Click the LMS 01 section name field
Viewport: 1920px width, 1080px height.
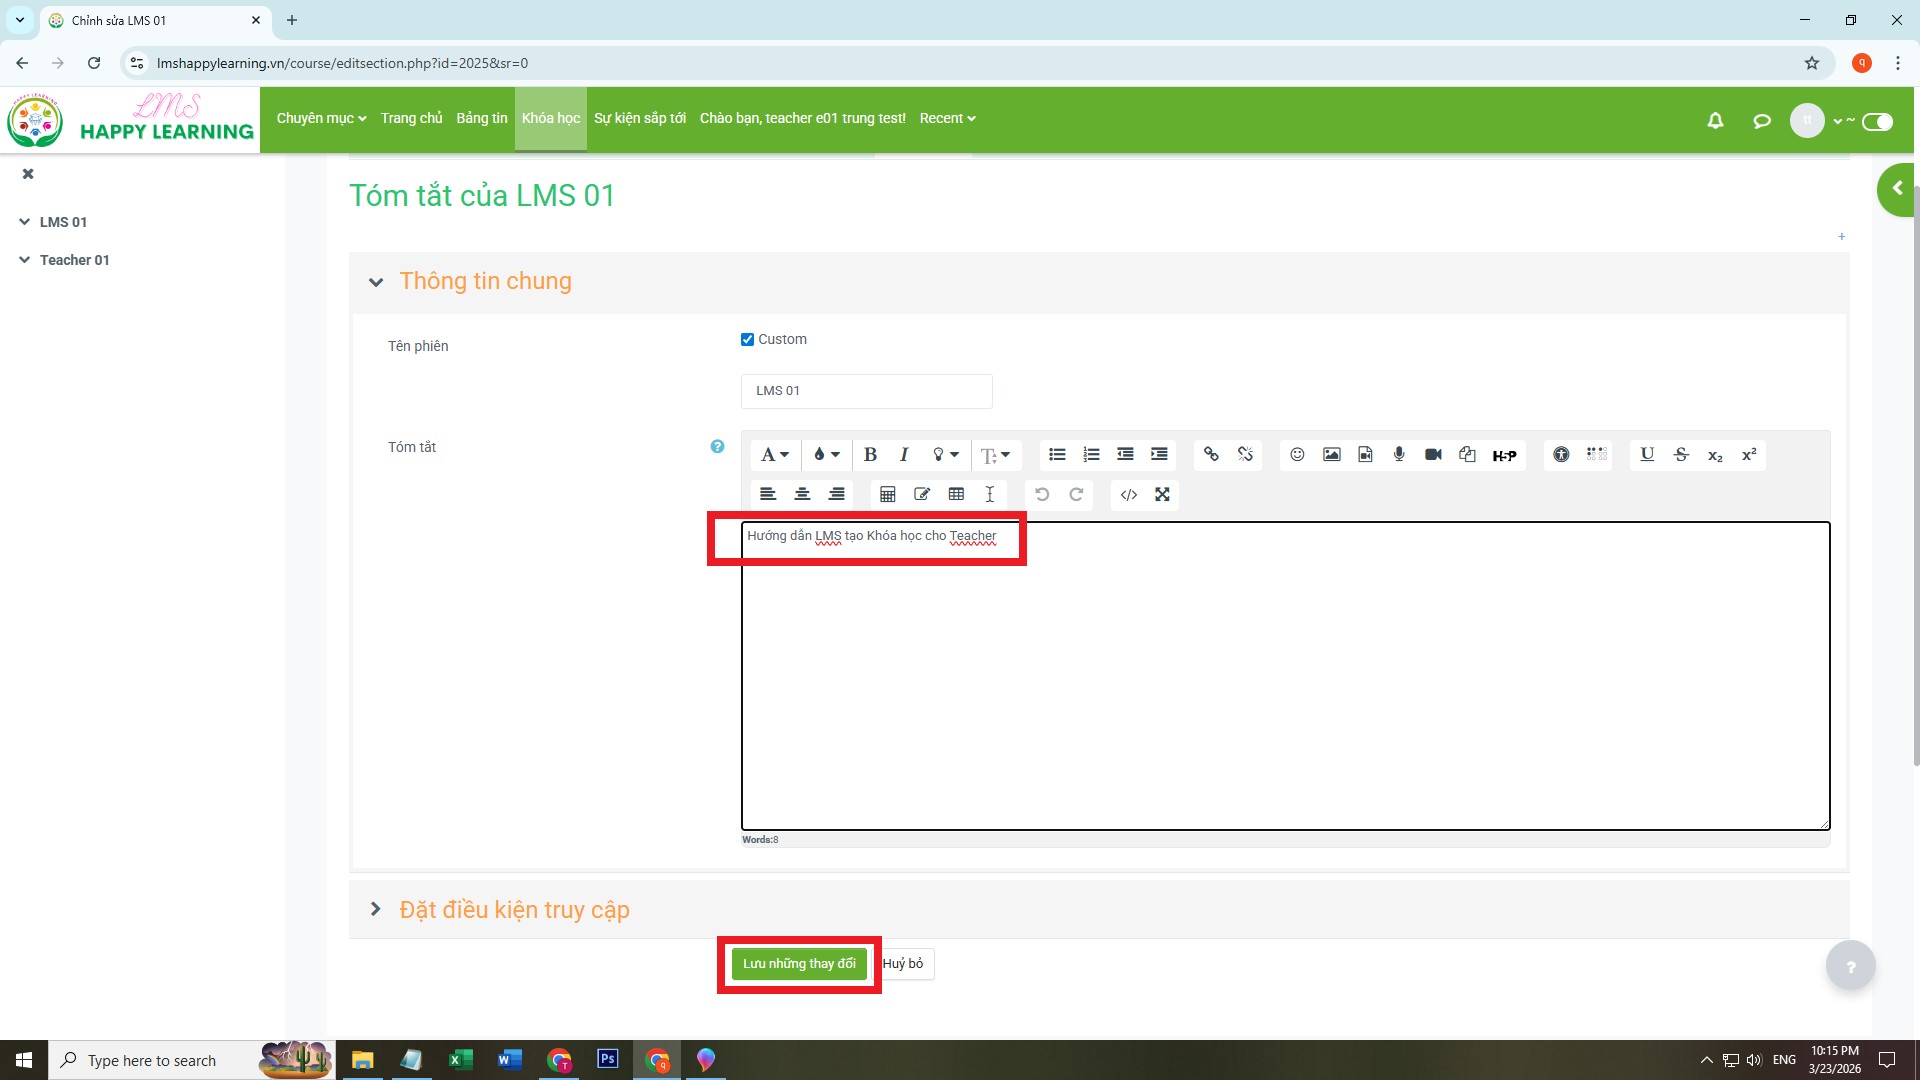coord(866,391)
